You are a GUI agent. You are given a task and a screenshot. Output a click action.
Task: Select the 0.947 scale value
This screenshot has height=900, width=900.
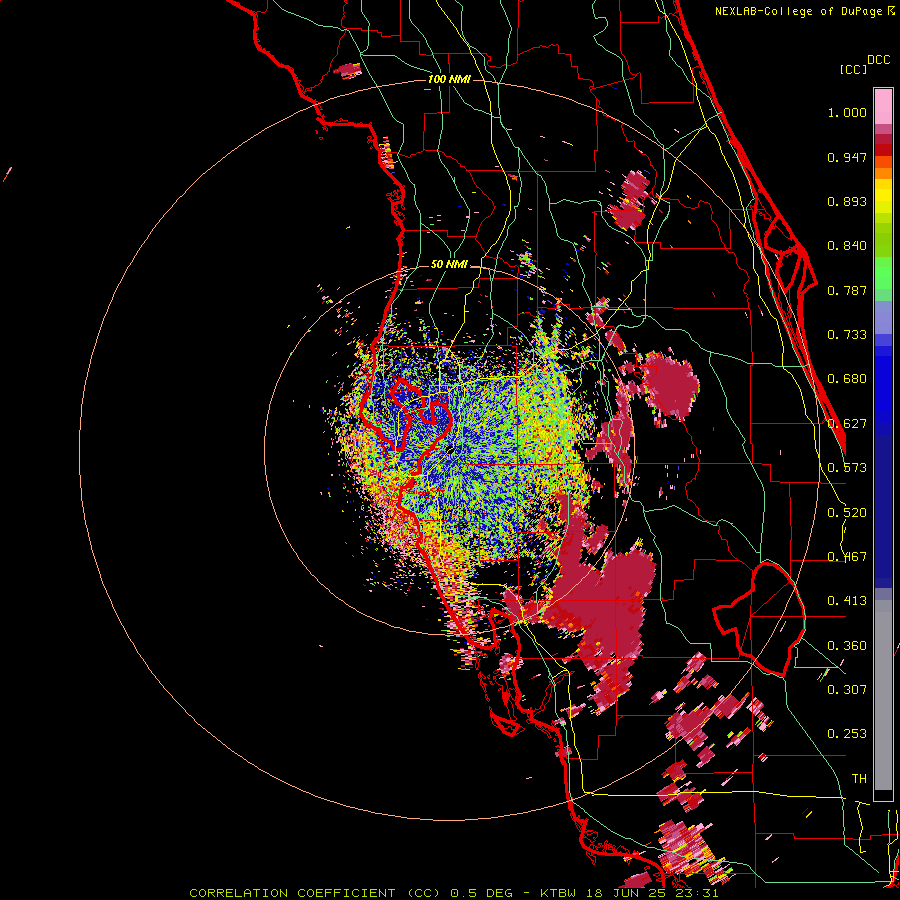point(847,157)
